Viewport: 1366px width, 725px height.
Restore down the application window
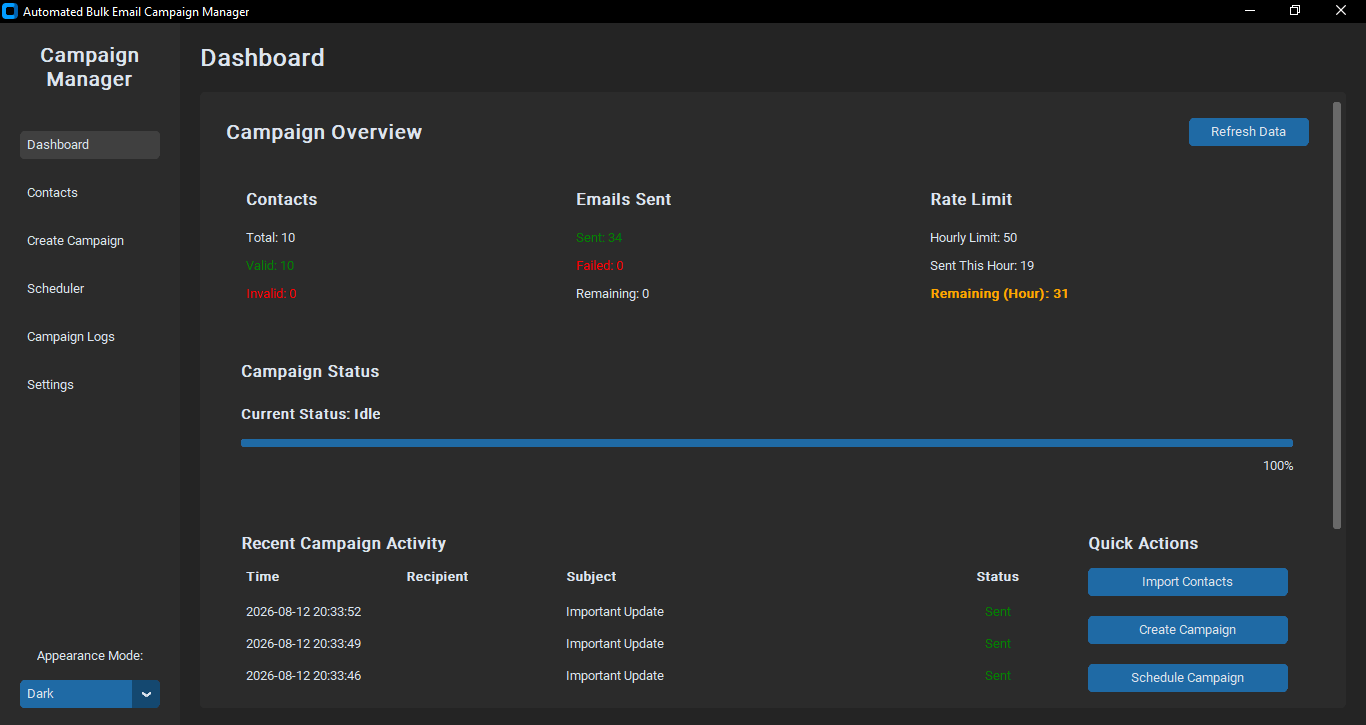(1296, 11)
